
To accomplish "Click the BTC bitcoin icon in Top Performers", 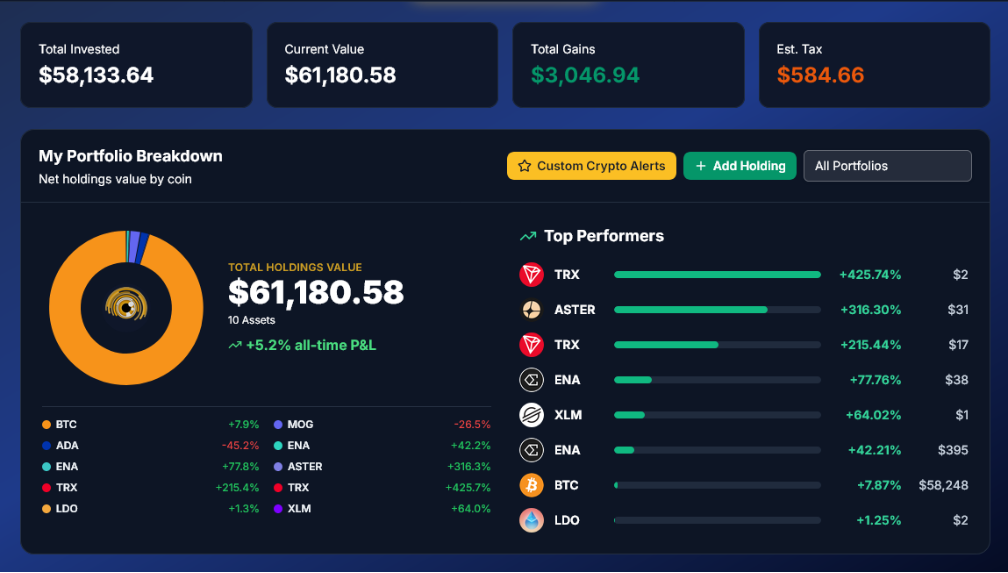I will 531,485.
